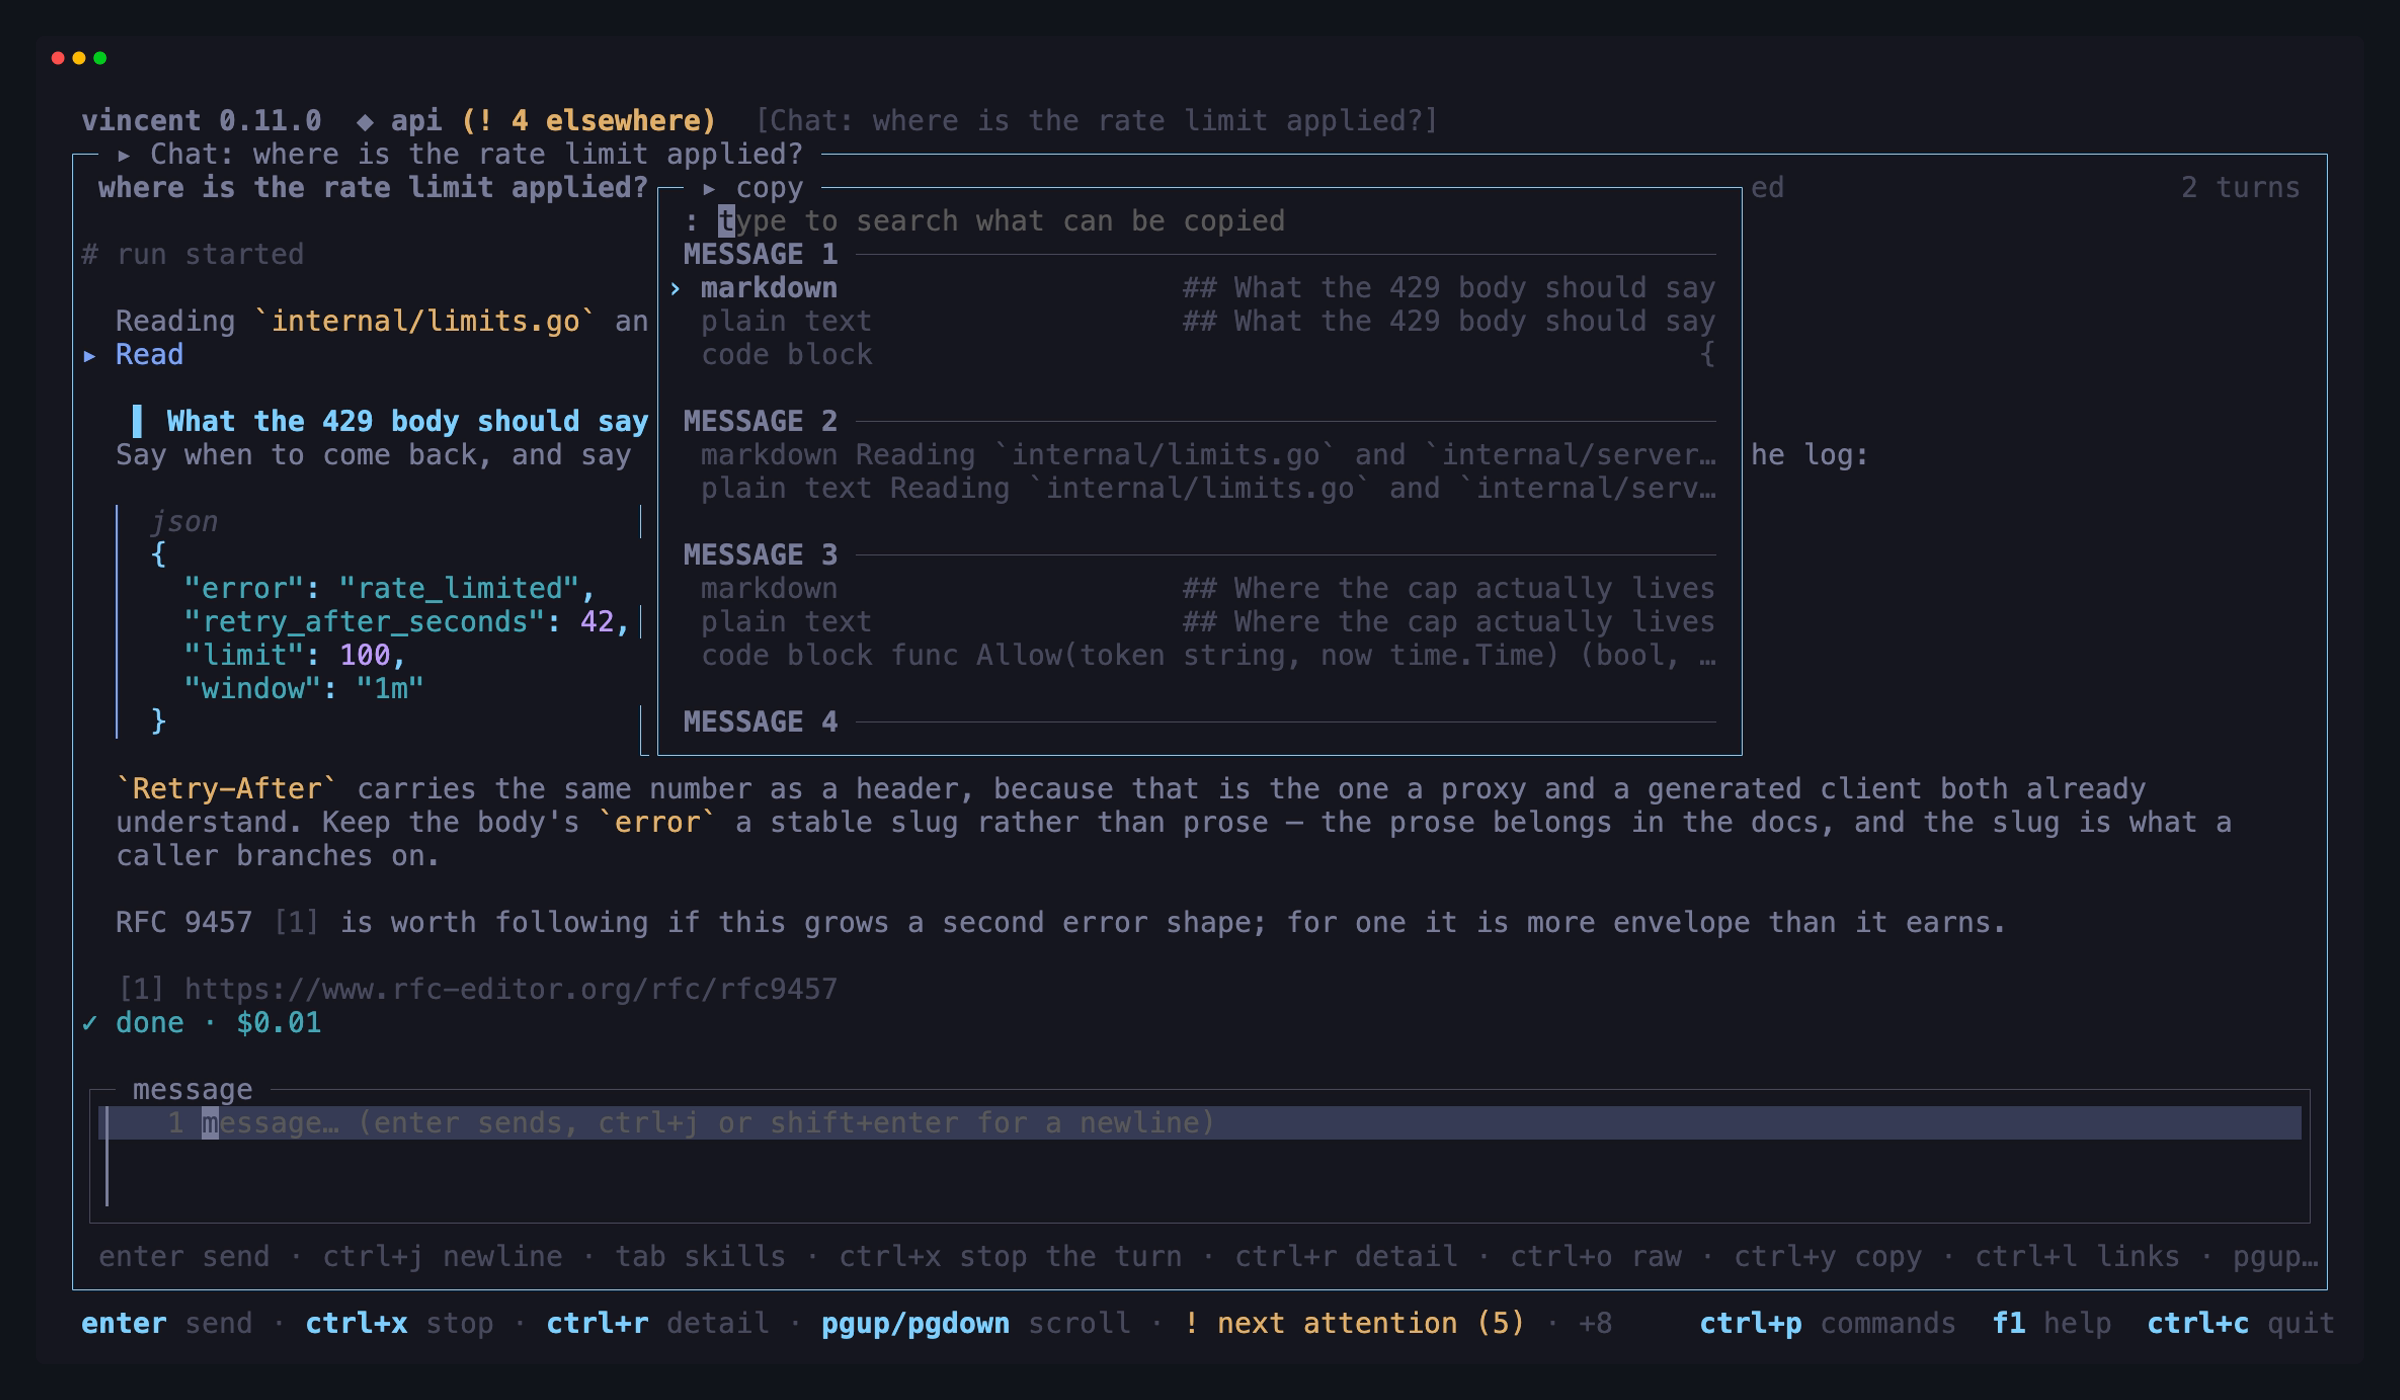Click tab skills in the hint bar
The height and width of the screenshot is (1400, 2400).
click(700, 1257)
